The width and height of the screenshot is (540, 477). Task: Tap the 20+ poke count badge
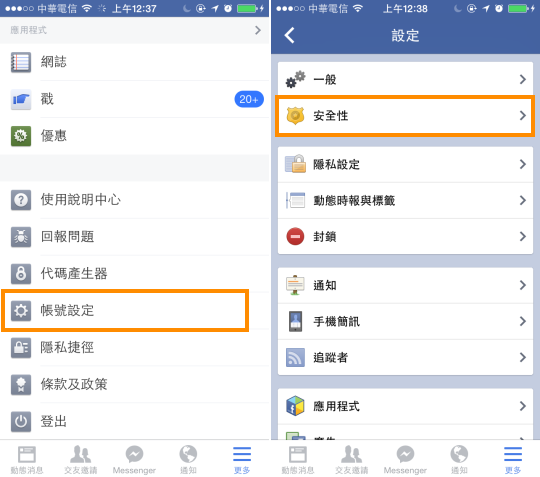249,99
